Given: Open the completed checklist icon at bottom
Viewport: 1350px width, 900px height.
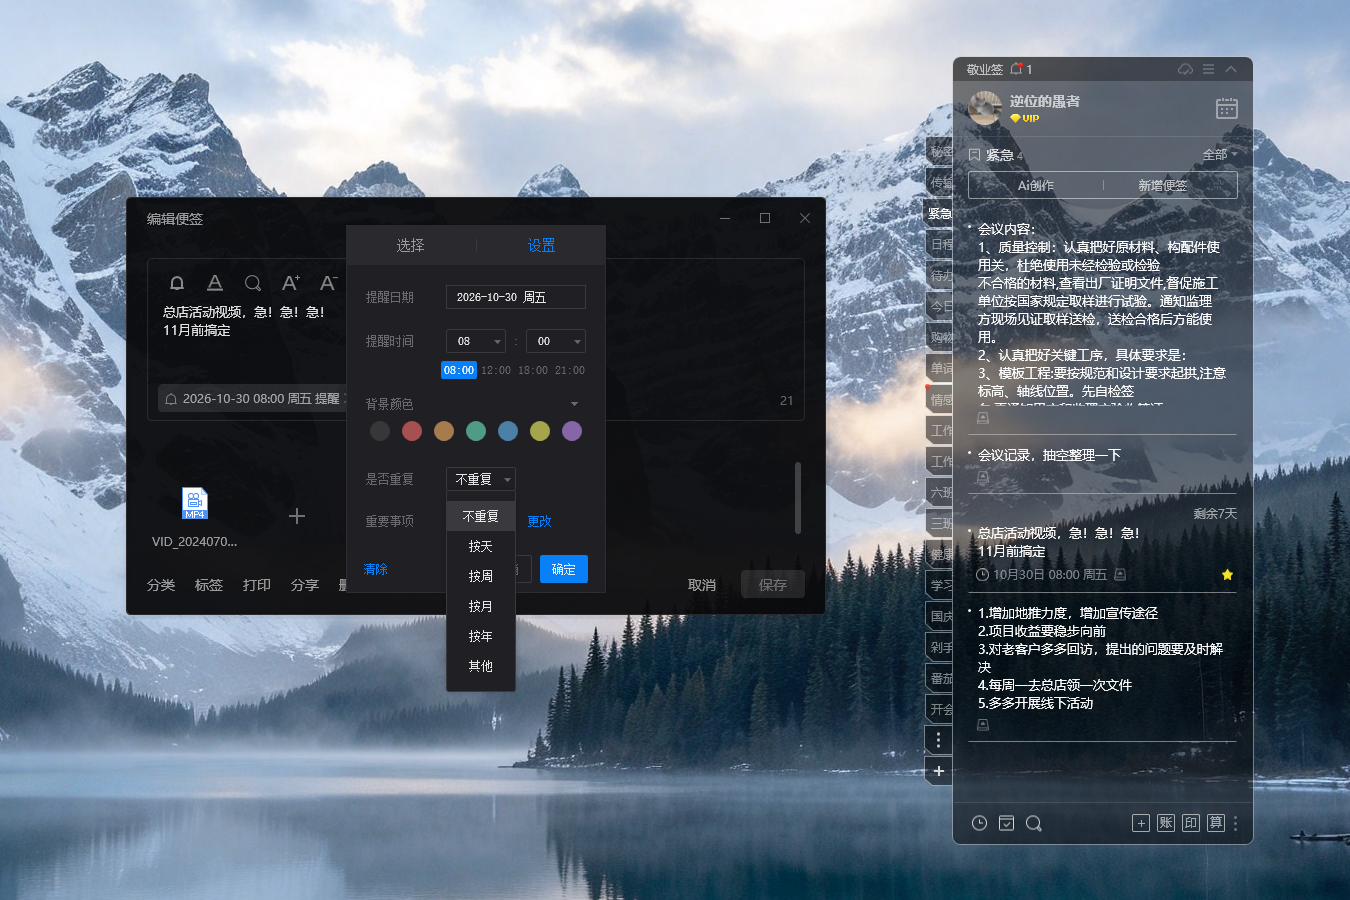Looking at the screenshot, I should click(x=1006, y=823).
